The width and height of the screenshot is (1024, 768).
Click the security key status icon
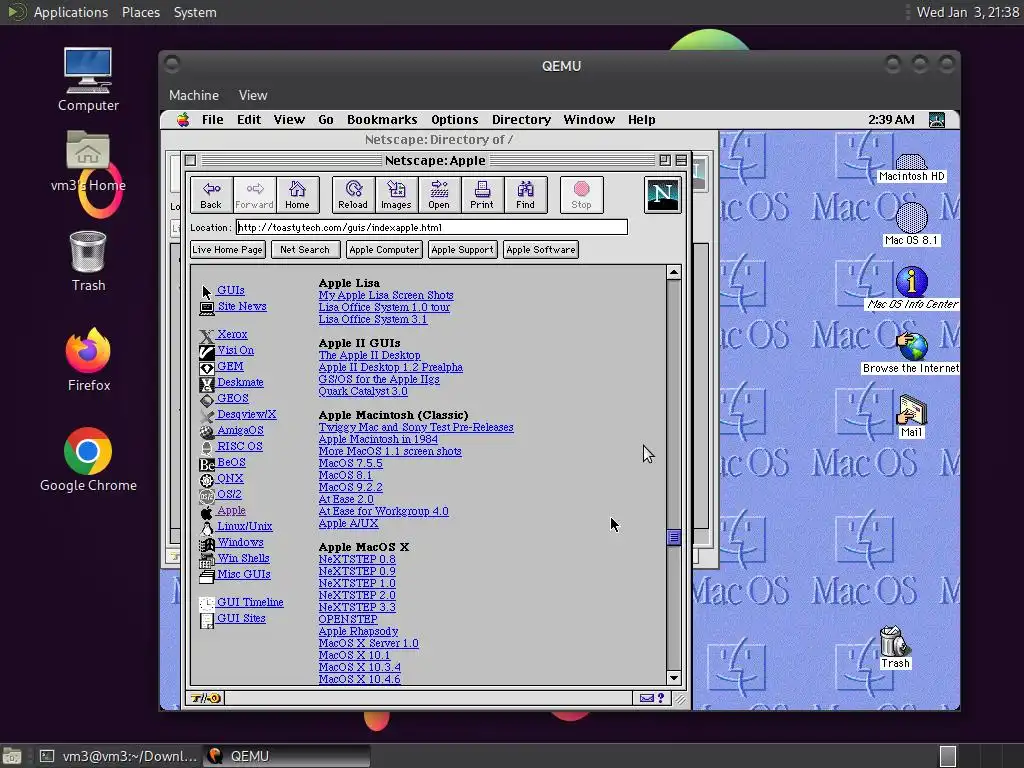pos(206,698)
